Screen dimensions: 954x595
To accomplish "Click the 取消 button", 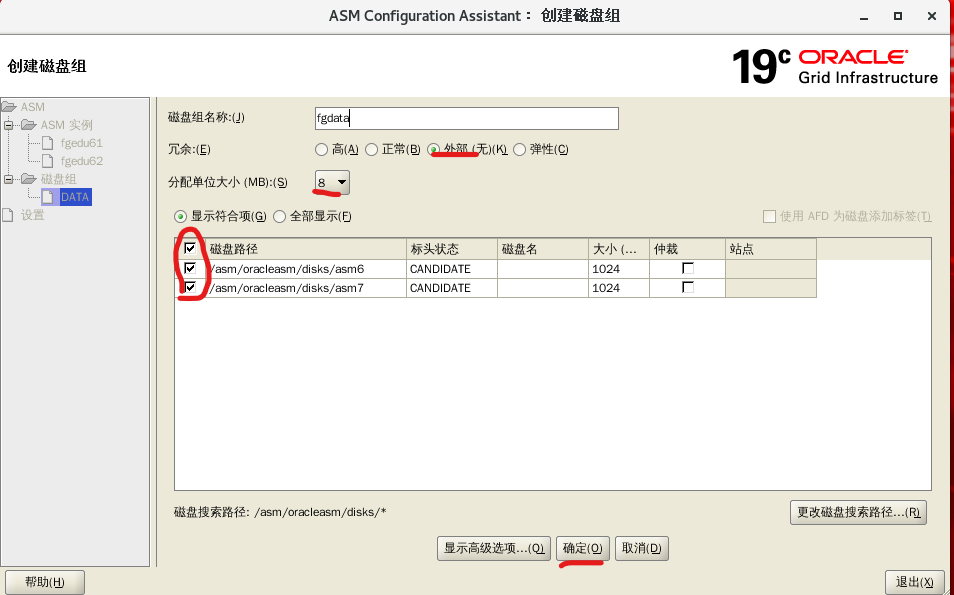I will coord(642,548).
